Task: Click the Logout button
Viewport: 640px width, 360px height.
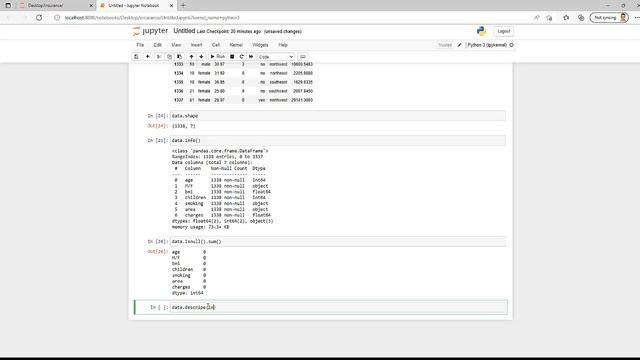Action: tap(504, 31)
